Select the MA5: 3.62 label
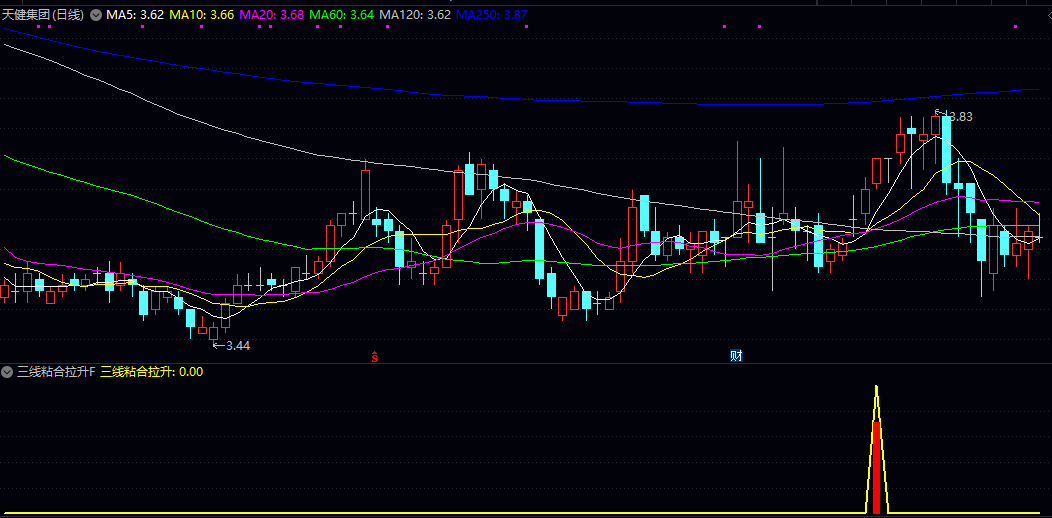The height and width of the screenshot is (518, 1052). point(135,15)
